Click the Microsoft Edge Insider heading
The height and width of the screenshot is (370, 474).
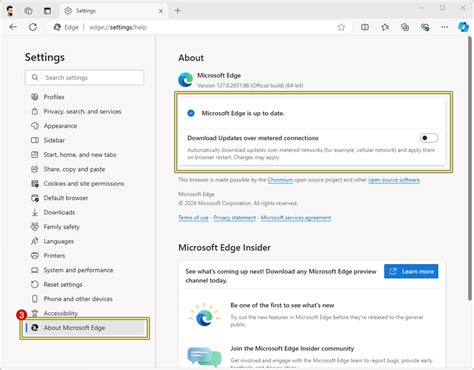[224, 248]
